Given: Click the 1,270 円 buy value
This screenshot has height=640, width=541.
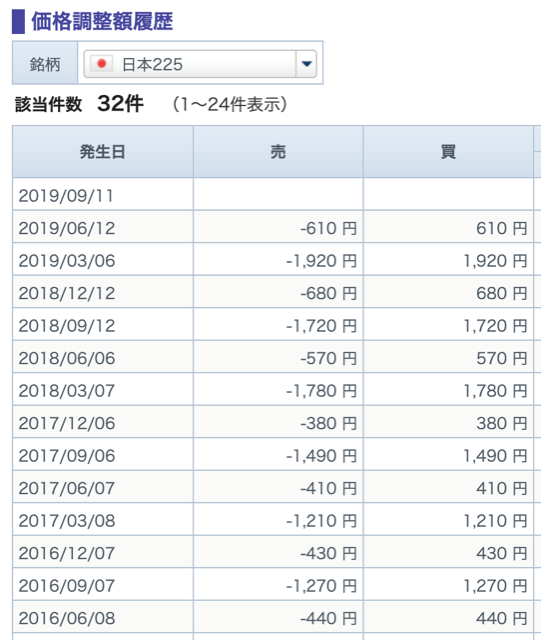Looking at the screenshot, I should [495, 586].
